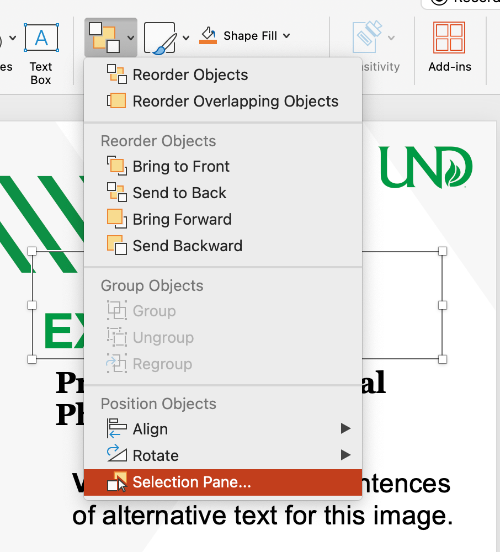
Task: Click the Send to Back icon
Action: [x=117, y=192]
